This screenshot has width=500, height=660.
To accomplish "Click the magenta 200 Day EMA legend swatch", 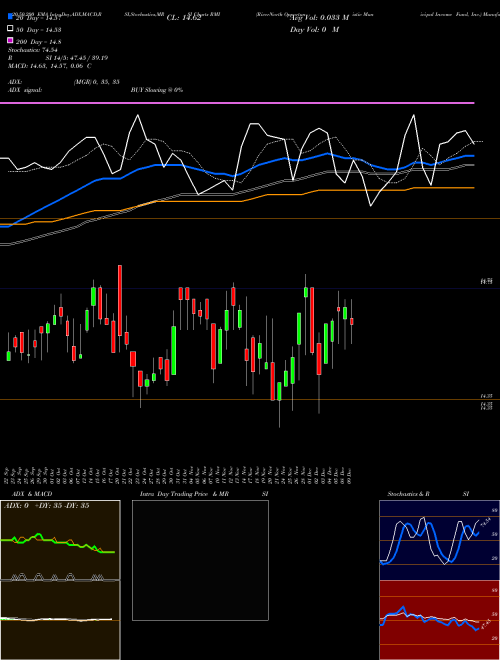I will pyautogui.click(x=11, y=40).
